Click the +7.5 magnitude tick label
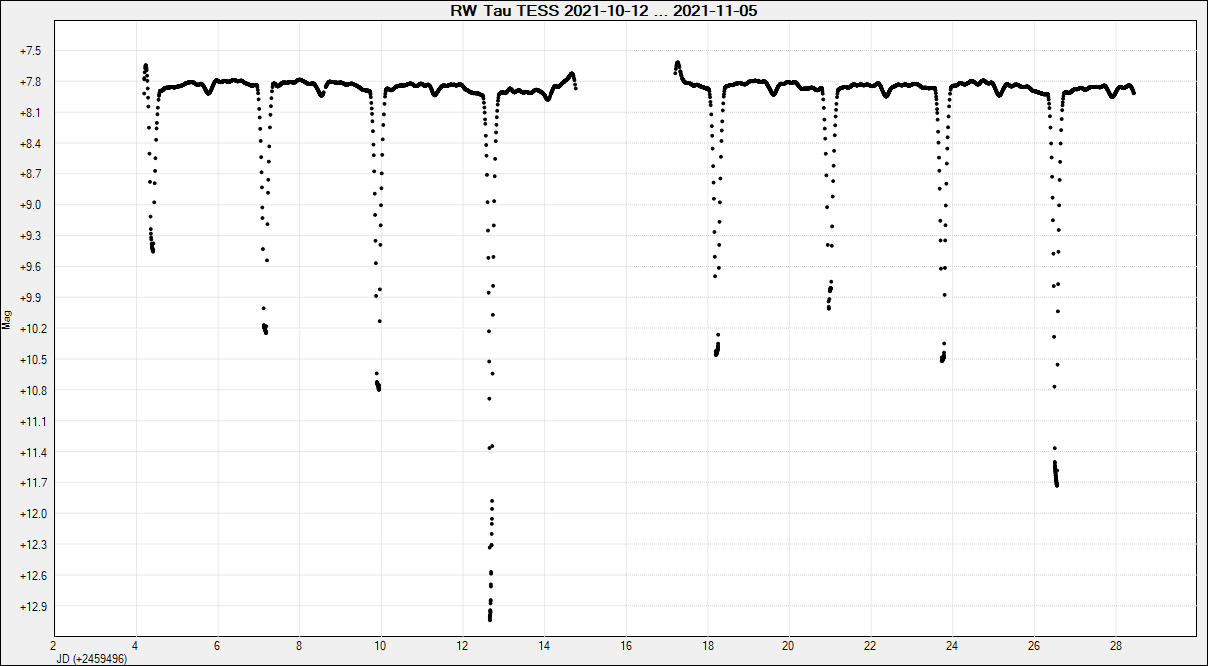Screen dimensions: 1208x666 [30, 51]
